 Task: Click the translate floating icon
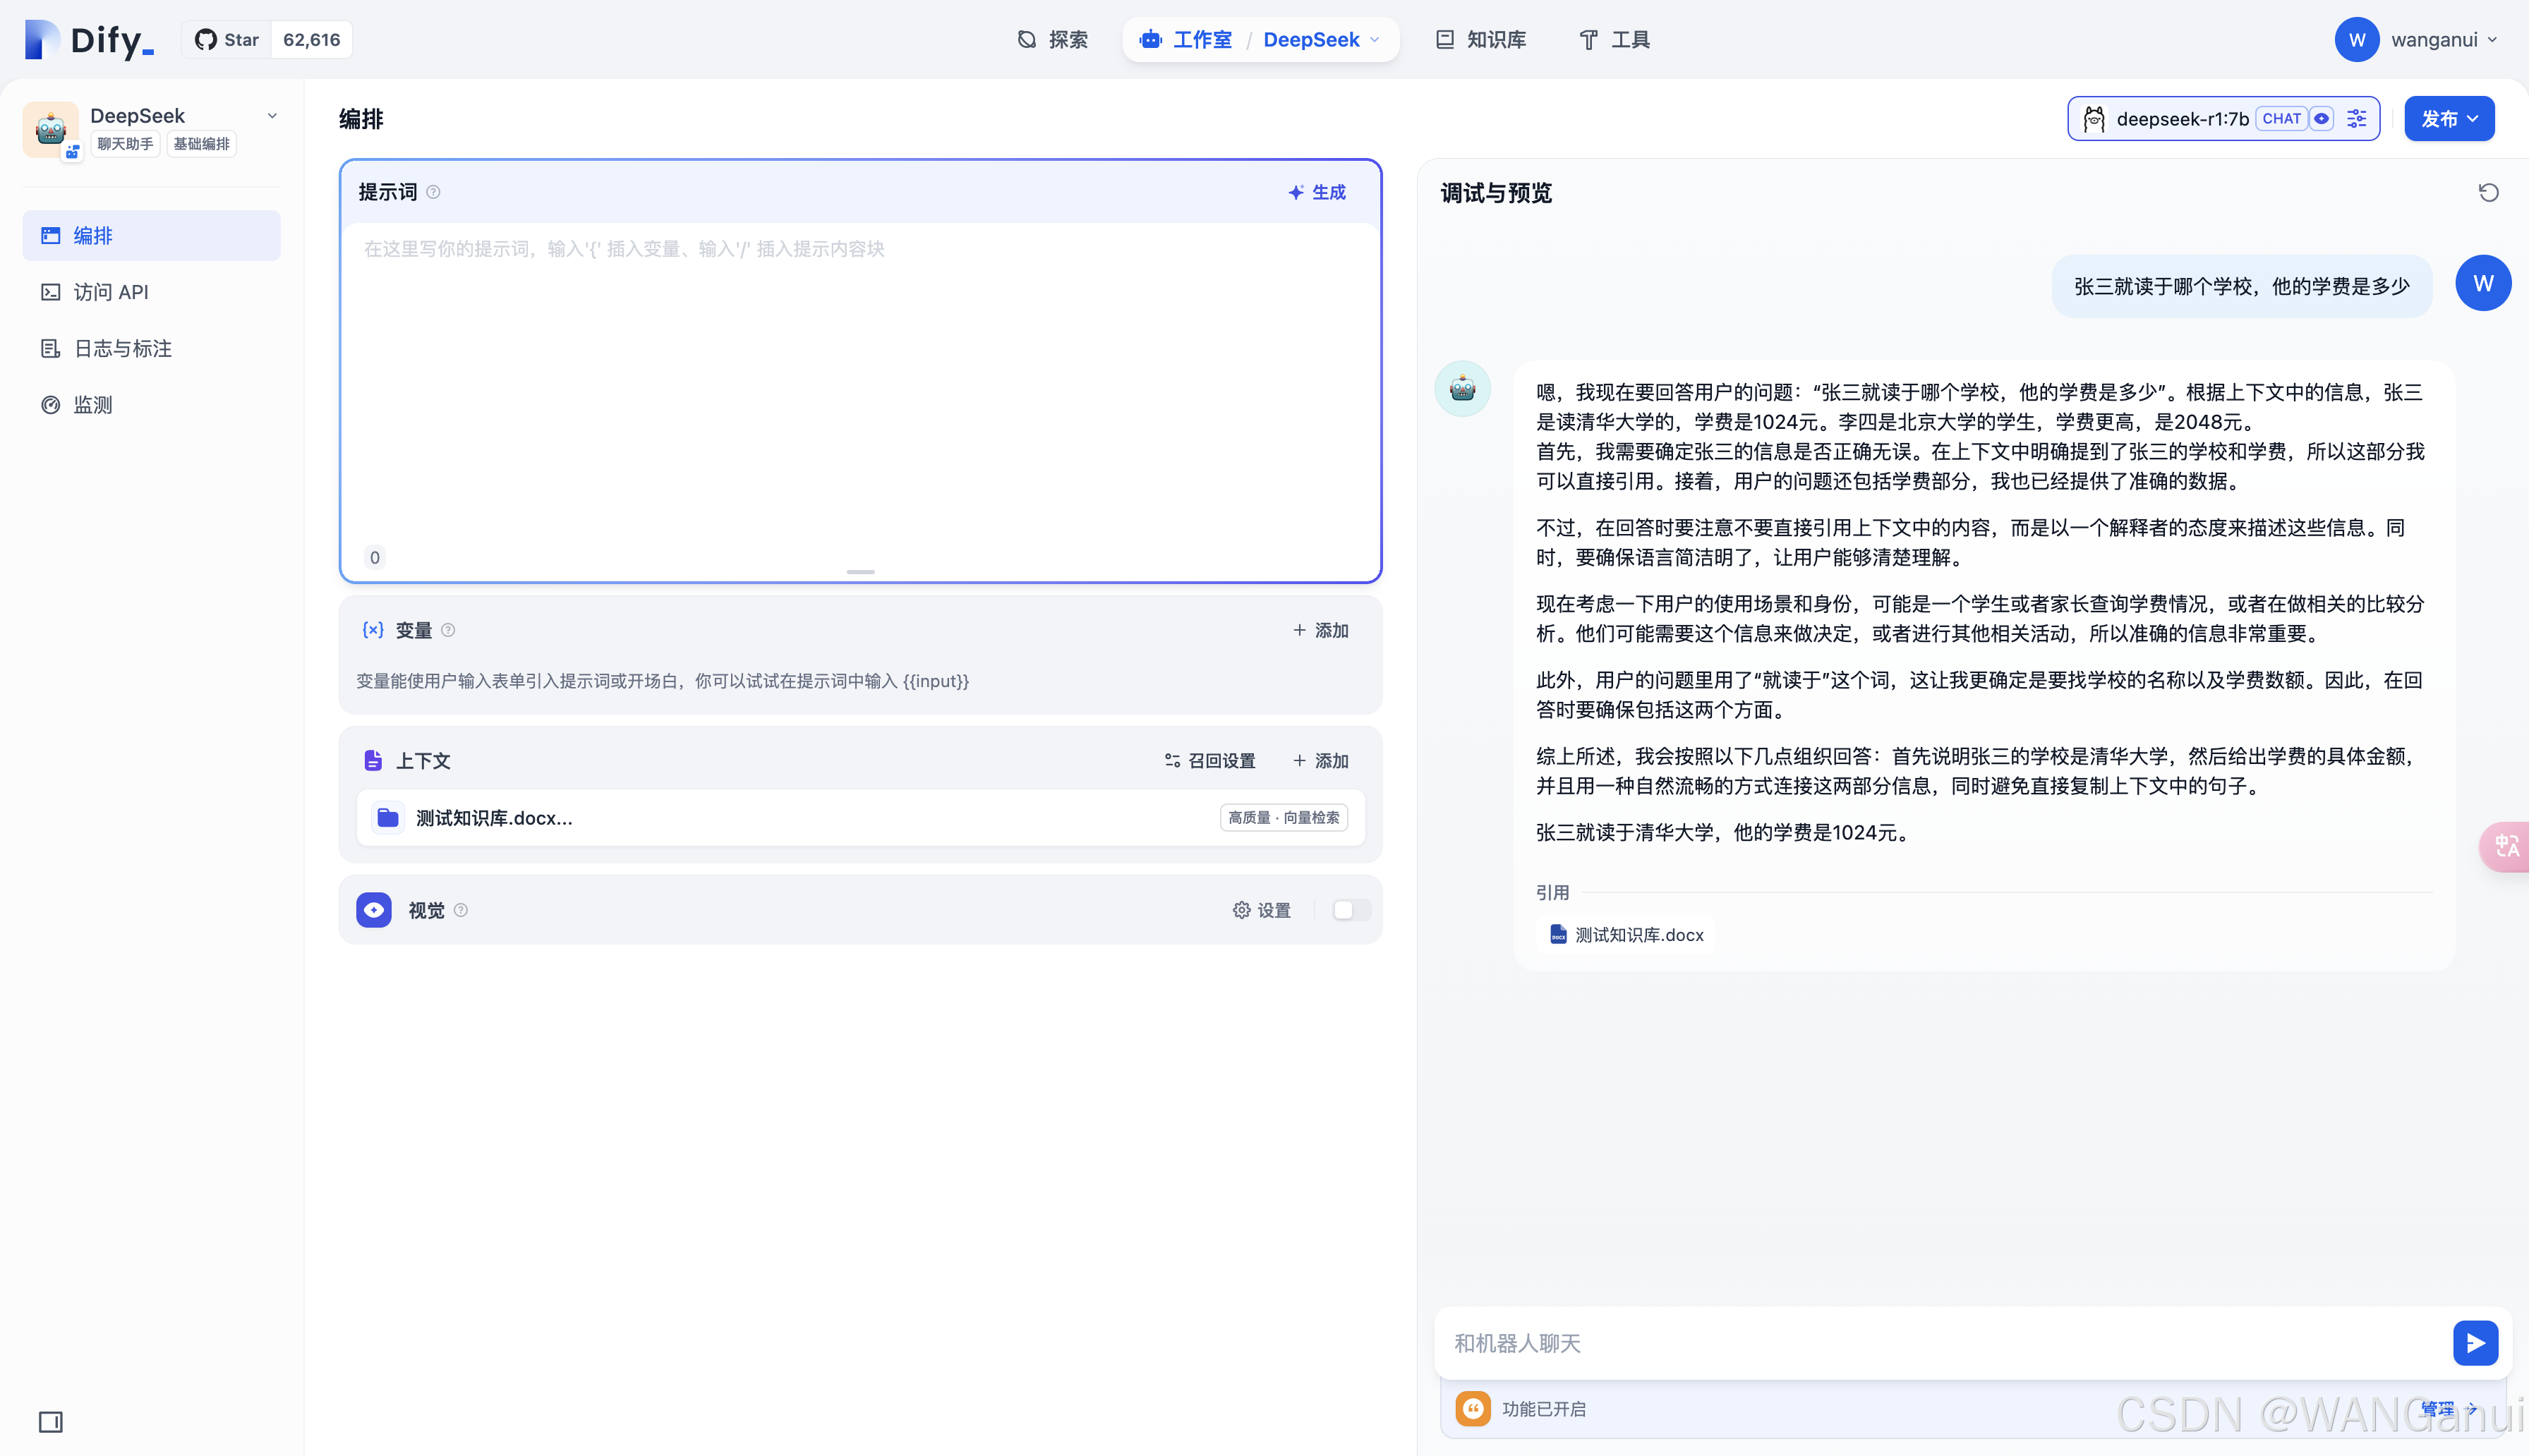pyautogui.click(x=2507, y=846)
